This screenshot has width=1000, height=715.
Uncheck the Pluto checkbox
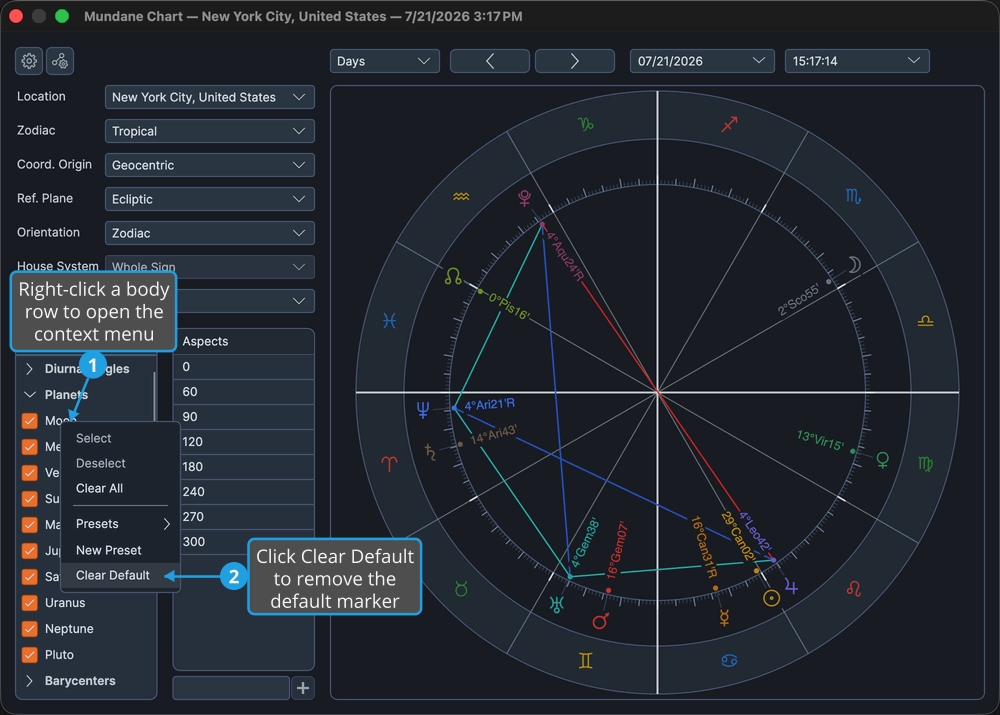[29, 655]
